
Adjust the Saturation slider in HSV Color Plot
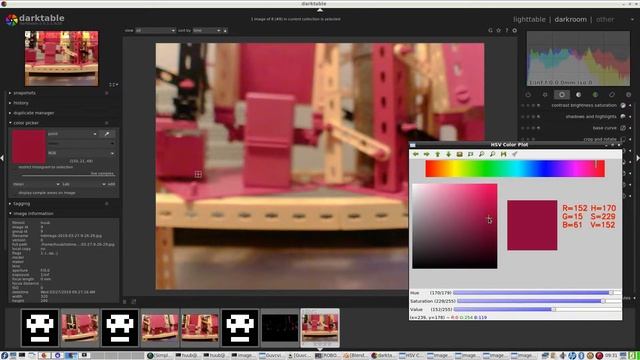(539, 301)
